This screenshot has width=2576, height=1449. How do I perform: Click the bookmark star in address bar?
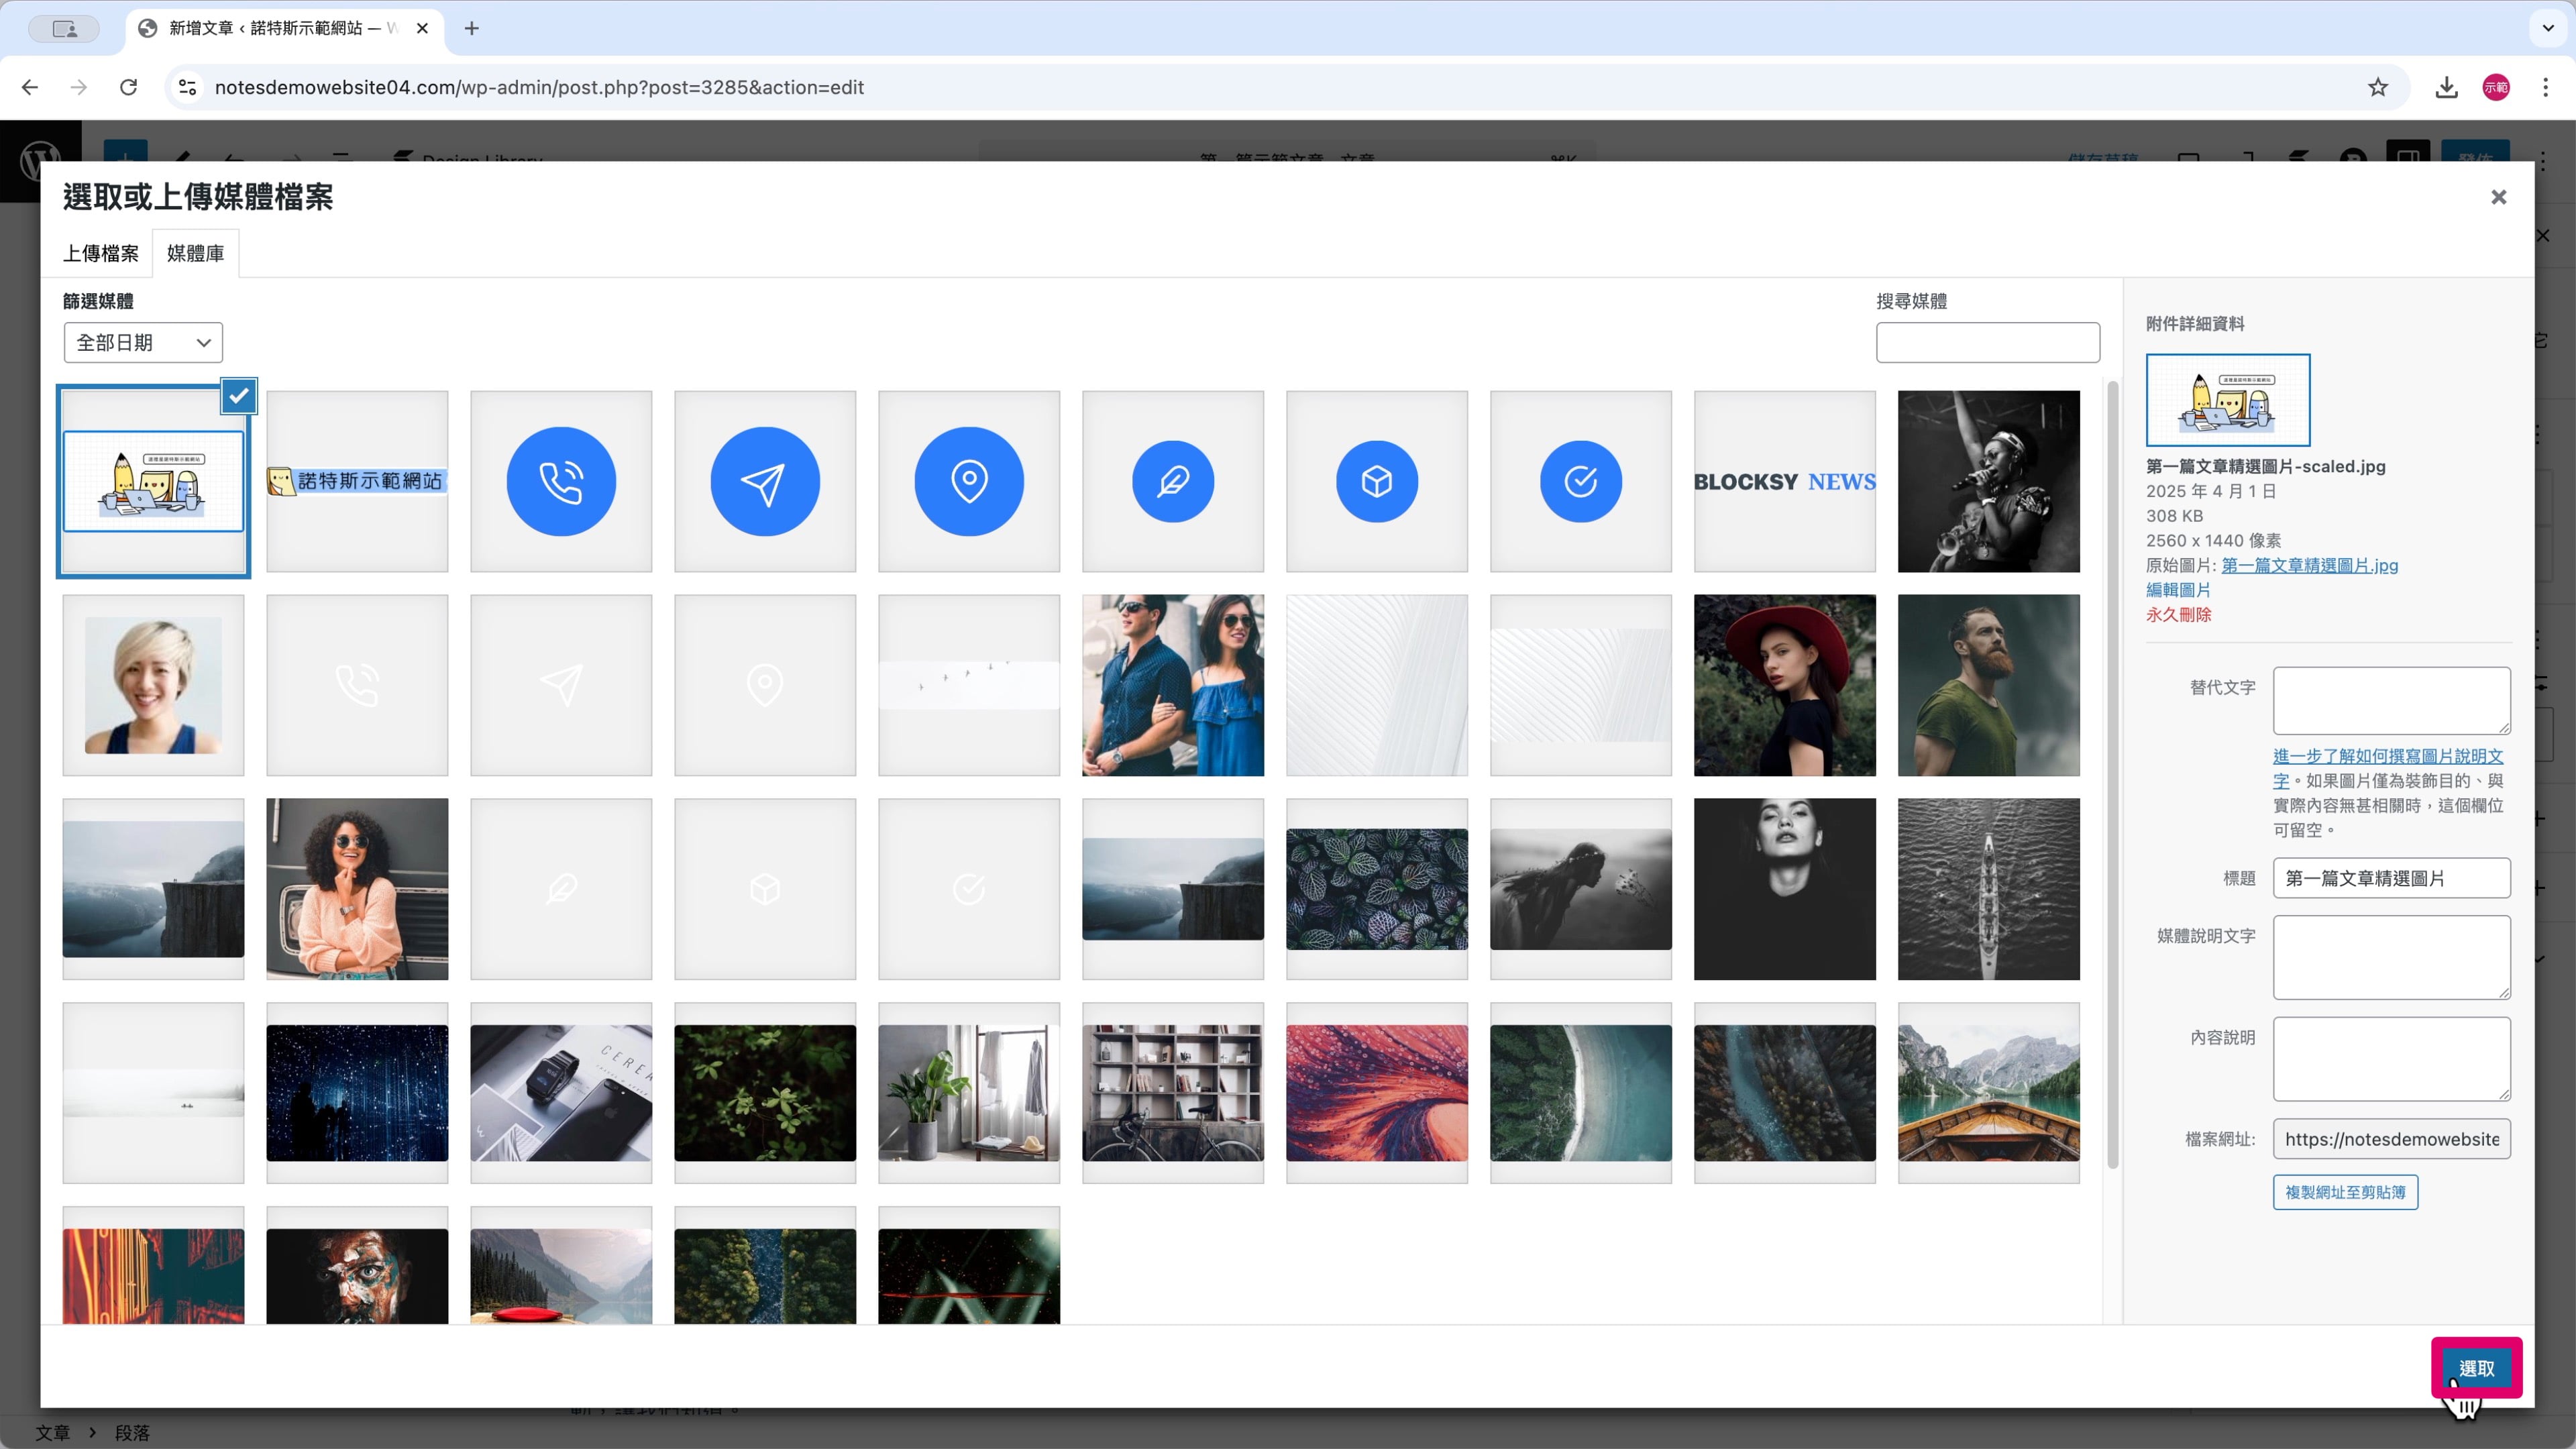2378,87
